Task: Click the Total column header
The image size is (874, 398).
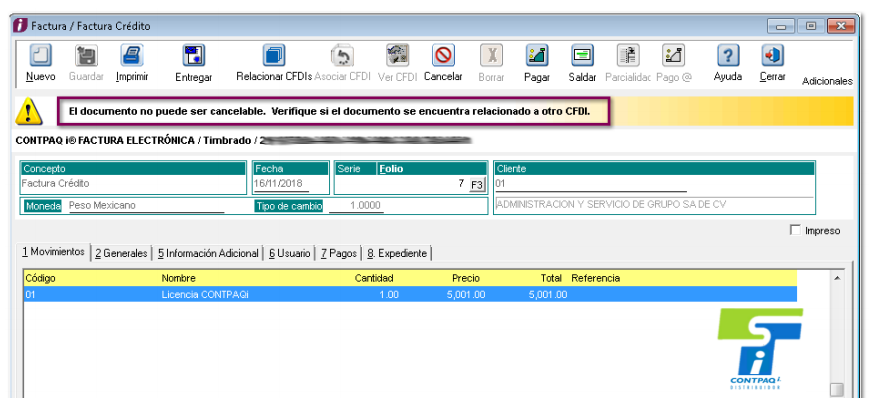Action: 551,278
